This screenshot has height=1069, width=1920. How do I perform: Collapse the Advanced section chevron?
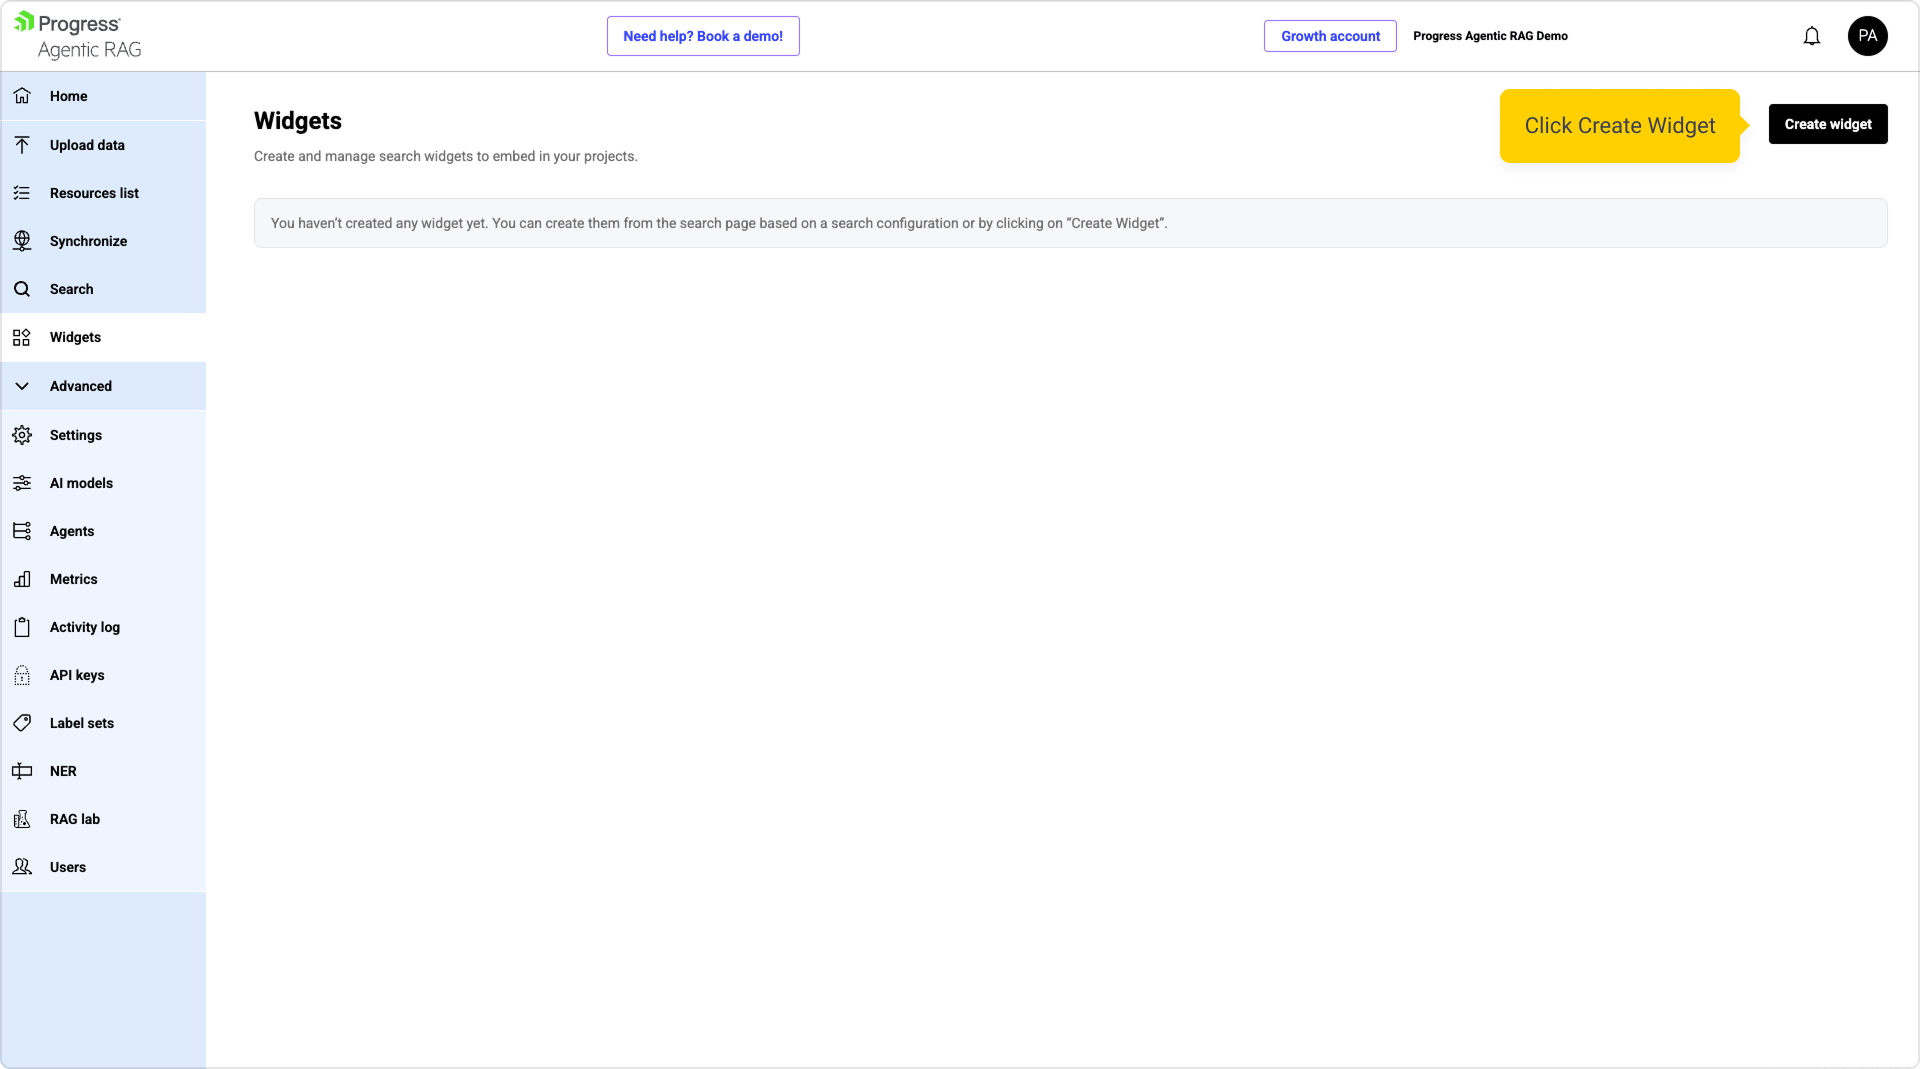pos(22,386)
